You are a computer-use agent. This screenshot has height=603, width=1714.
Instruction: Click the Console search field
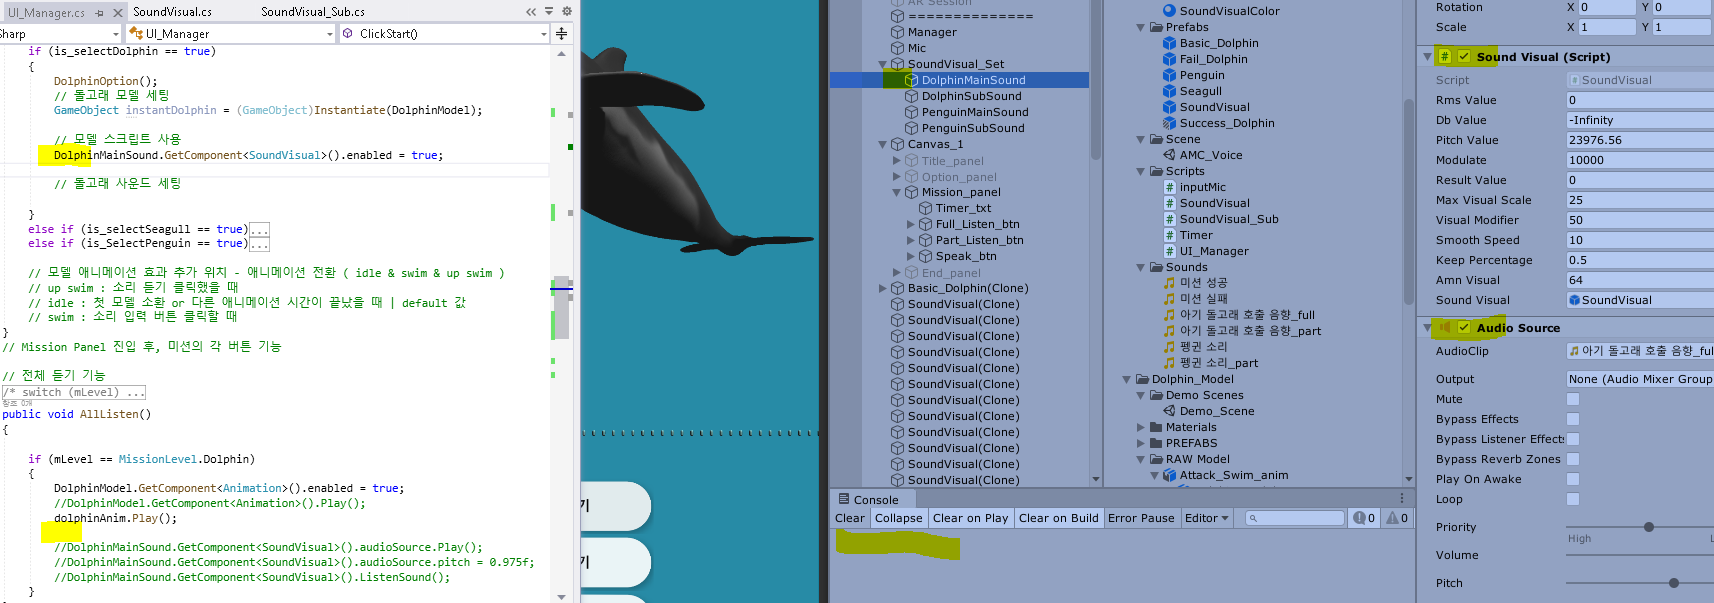(1295, 518)
